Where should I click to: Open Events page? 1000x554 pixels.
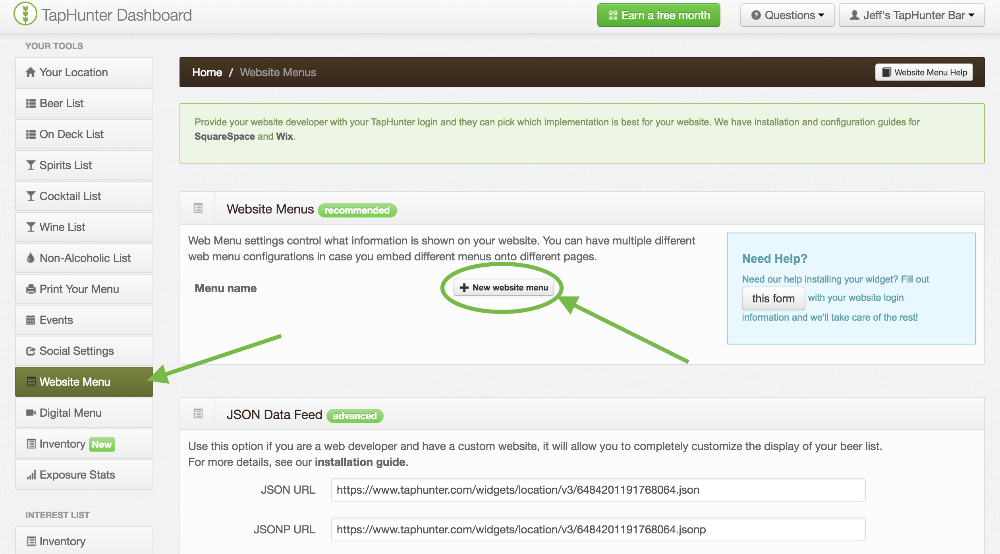(x=84, y=320)
